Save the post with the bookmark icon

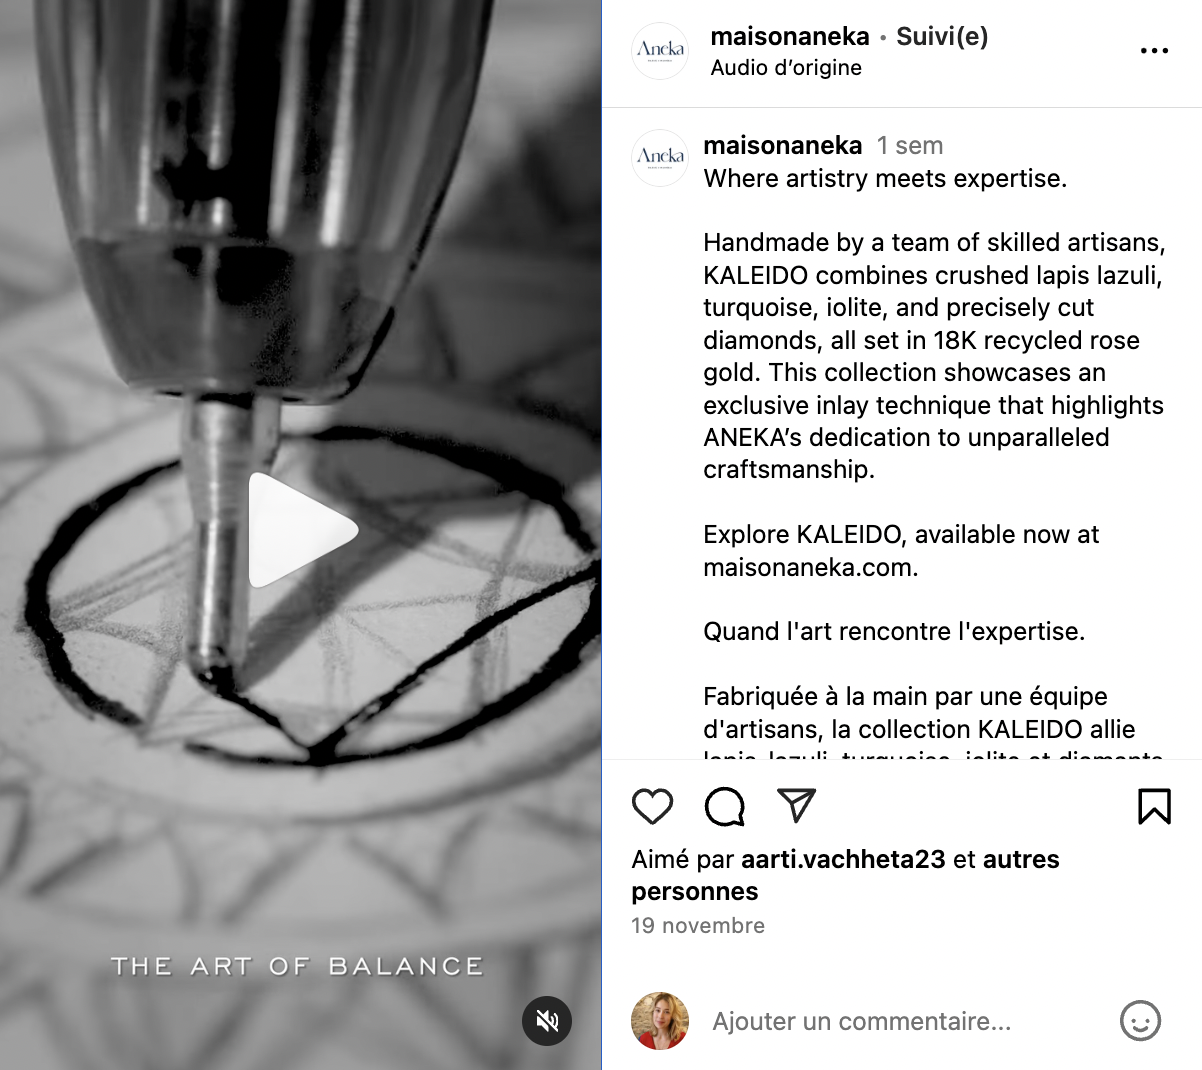[1154, 806]
